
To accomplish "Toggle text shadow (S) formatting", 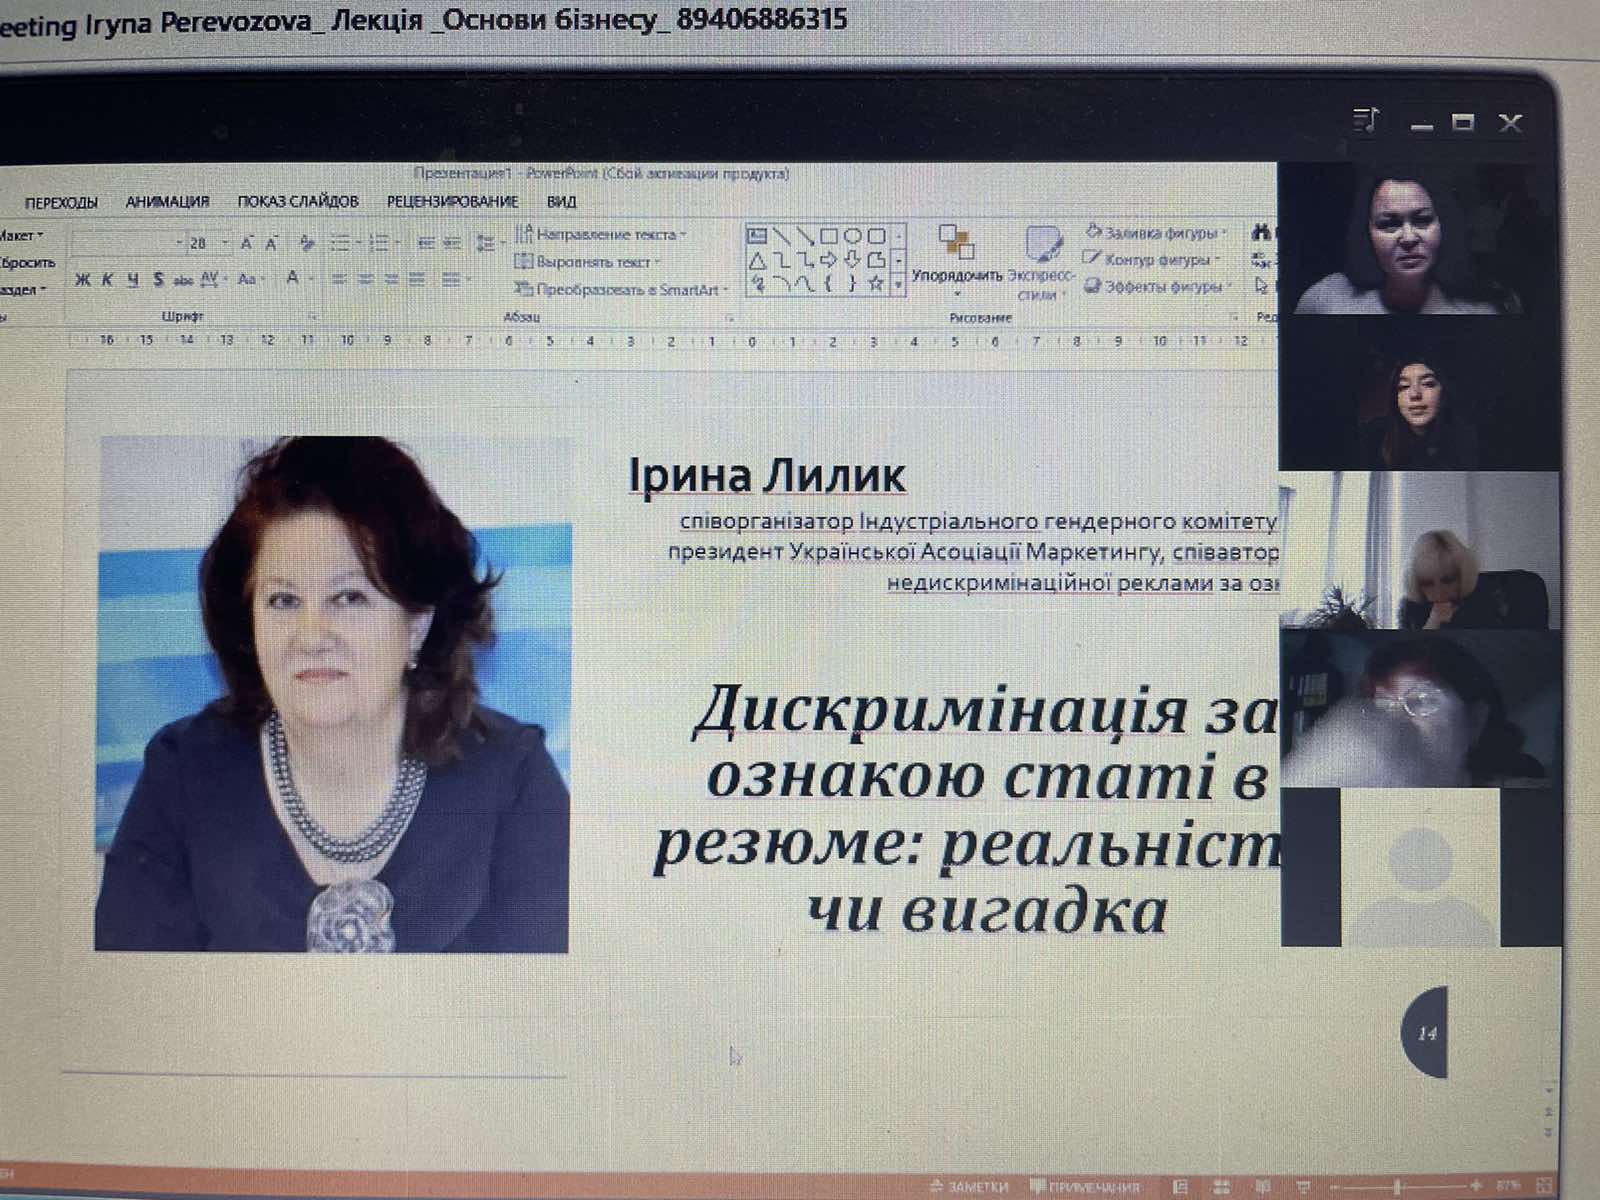I will coord(158,279).
